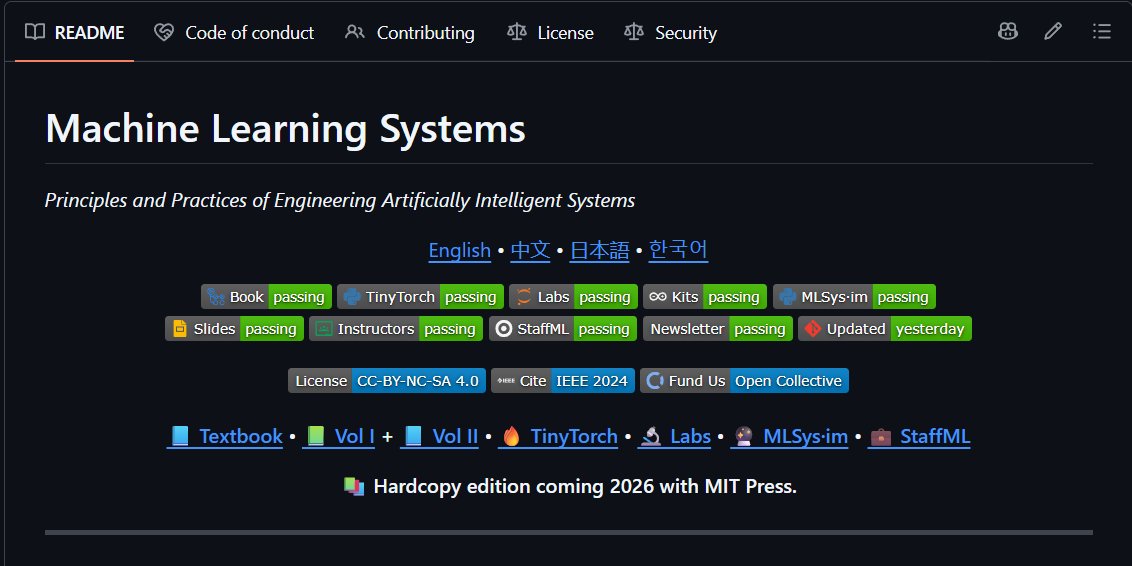Open the outline list icon
Viewport: 1132px width, 566px height.
[x=1101, y=31]
